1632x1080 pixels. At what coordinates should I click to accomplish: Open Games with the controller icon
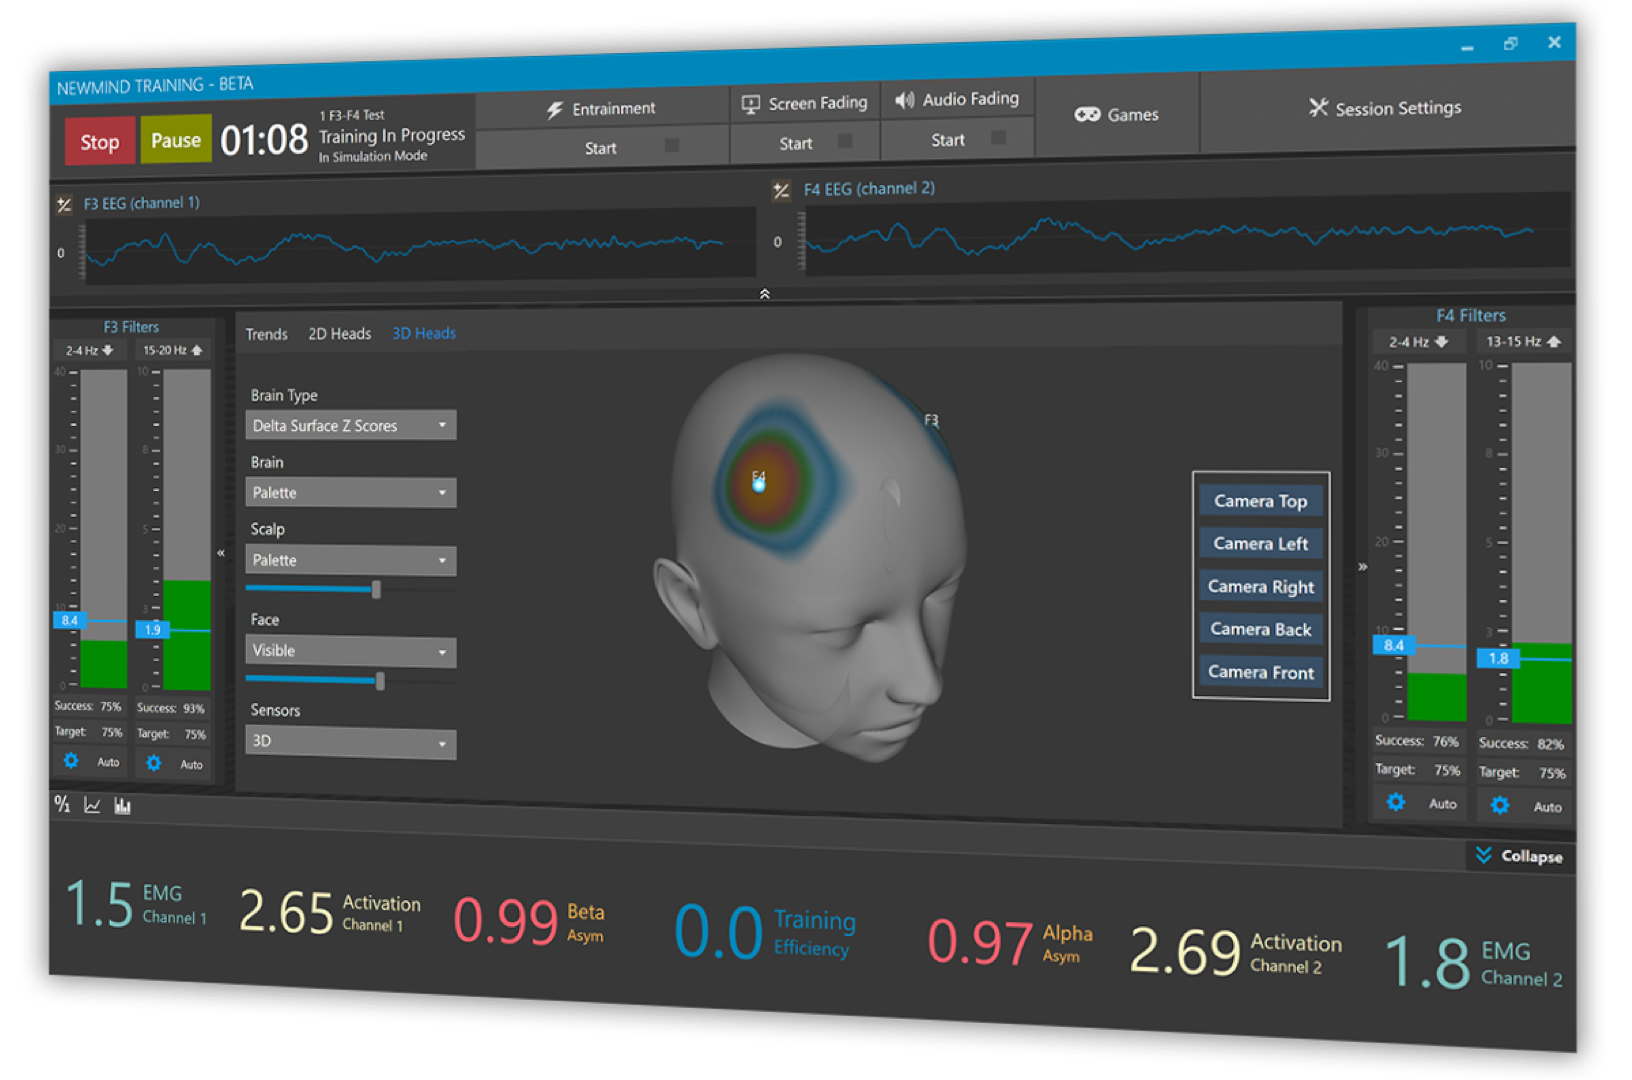[x=1116, y=115]
